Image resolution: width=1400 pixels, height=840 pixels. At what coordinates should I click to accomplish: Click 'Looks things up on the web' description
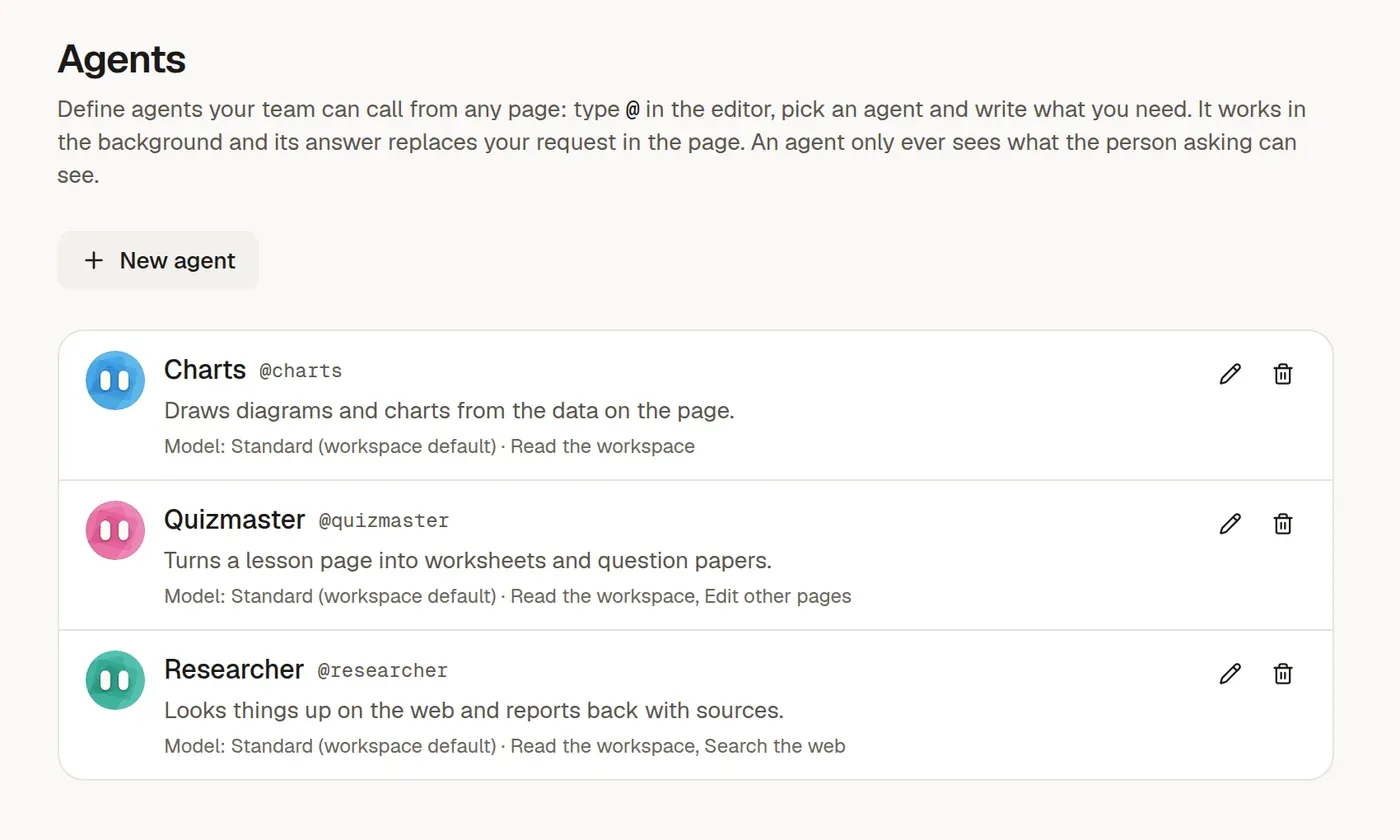[x=474, y=711]
